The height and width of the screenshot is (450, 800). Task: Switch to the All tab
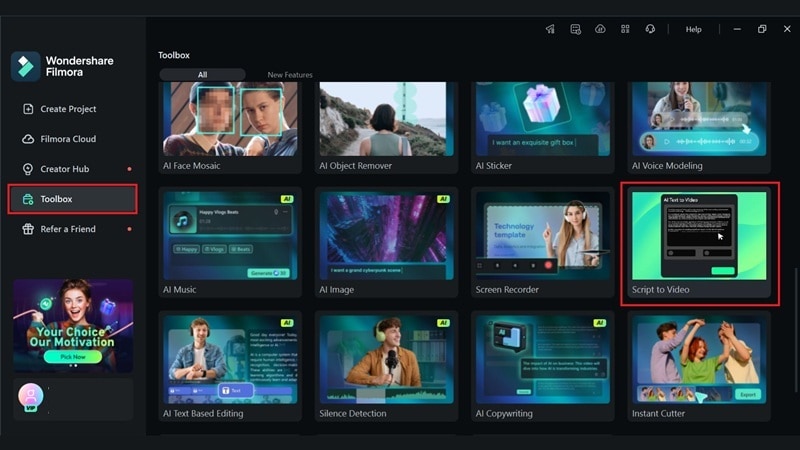tap(203, 74)
